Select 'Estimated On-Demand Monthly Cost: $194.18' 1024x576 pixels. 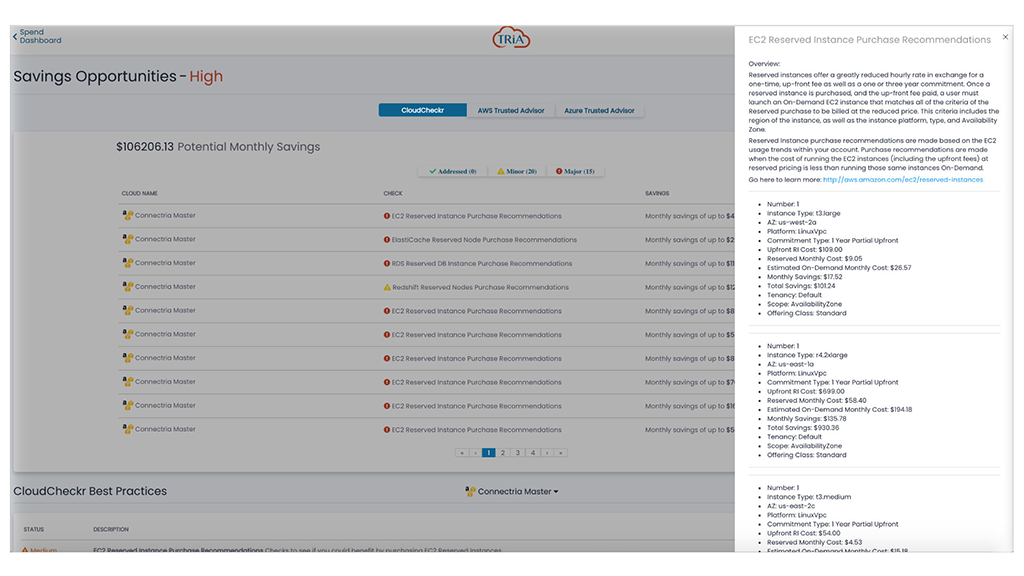(x=839, y=409)
